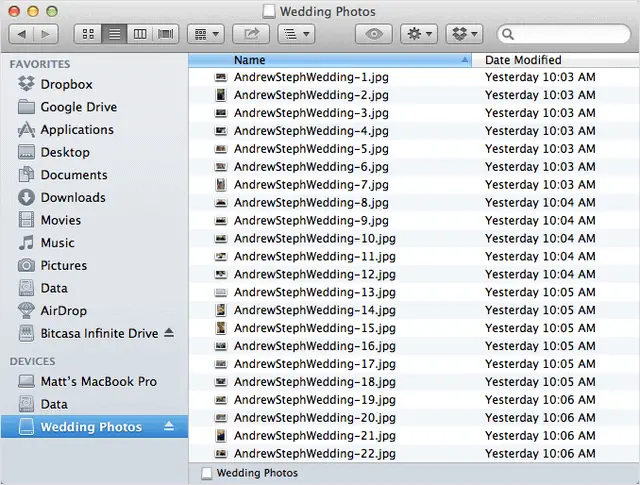Image resolution: width=640 pixels, height=485 pixels.
Task: Click the title bar Wedding Photos proxy icon
Action: coord(269,11)
